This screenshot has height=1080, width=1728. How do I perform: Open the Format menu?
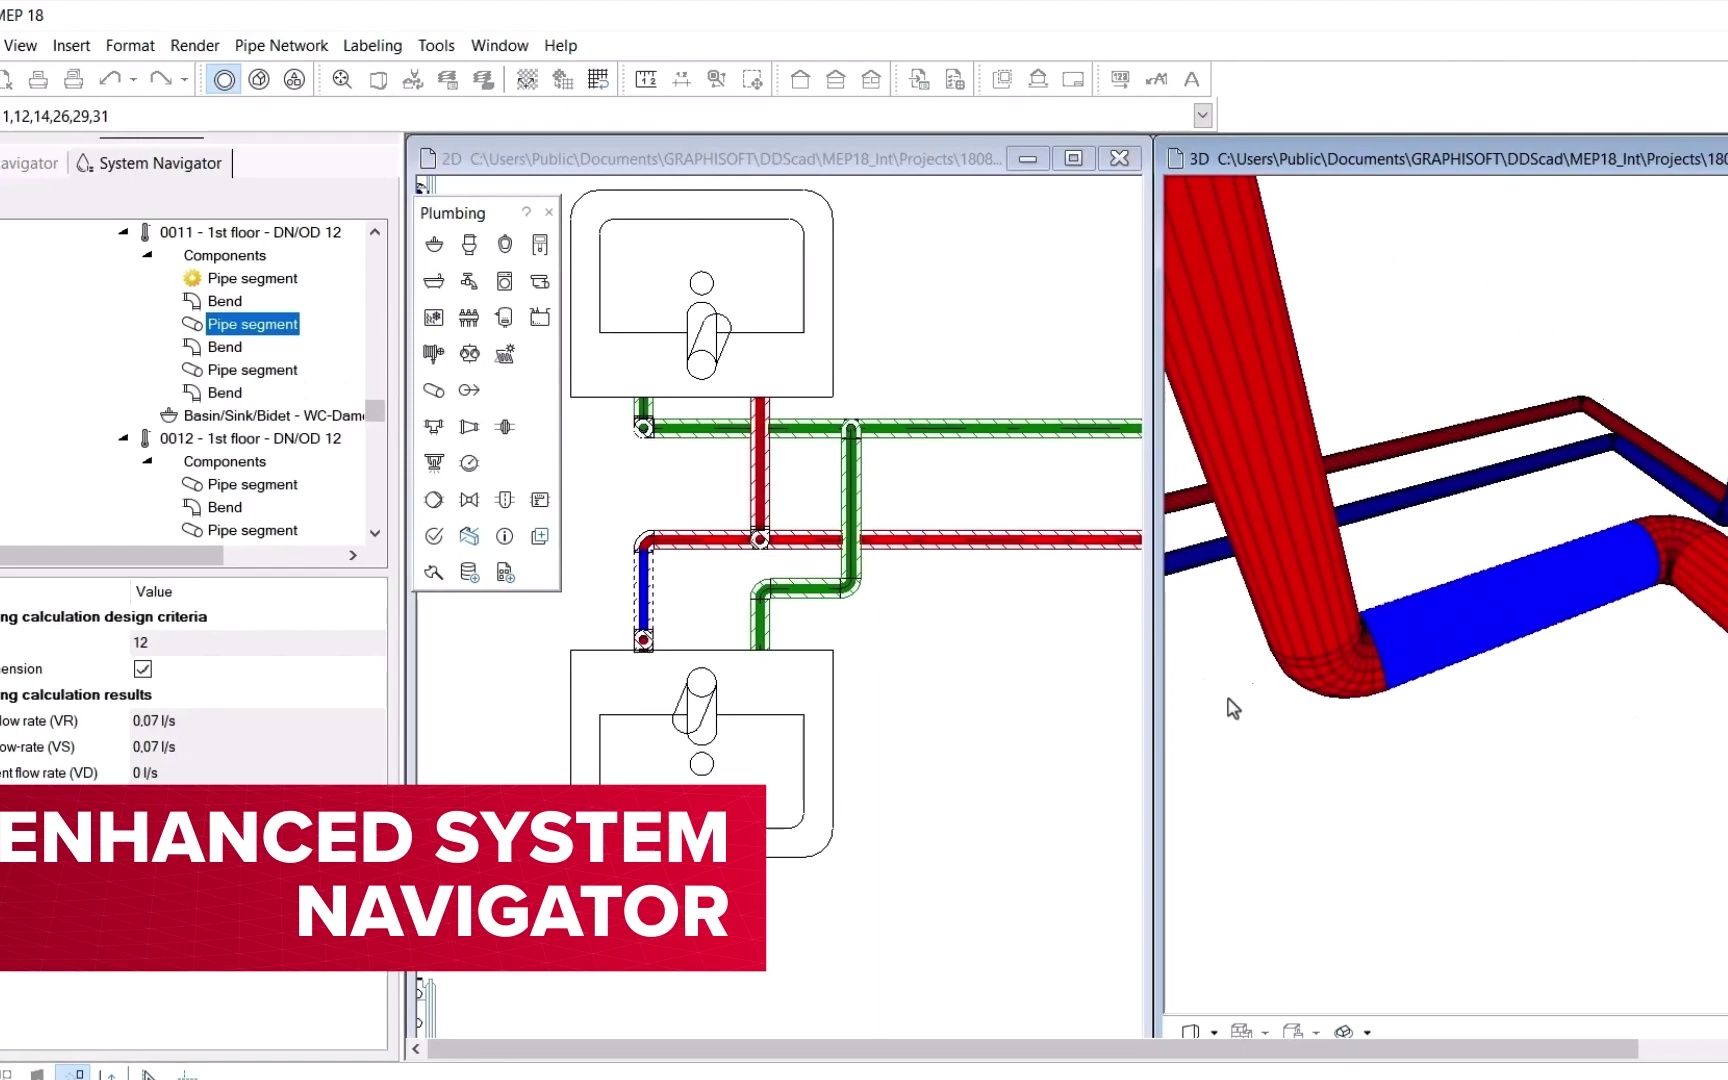[x=130, y=46]
